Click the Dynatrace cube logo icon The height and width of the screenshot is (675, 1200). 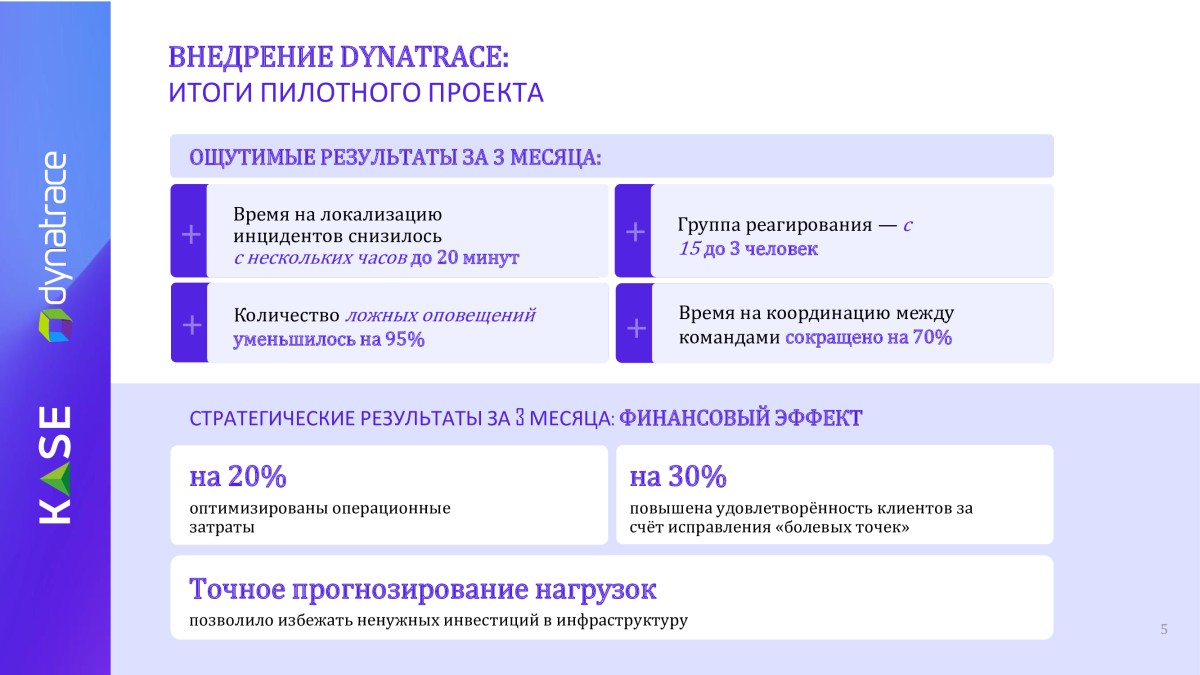coord(54,326)
